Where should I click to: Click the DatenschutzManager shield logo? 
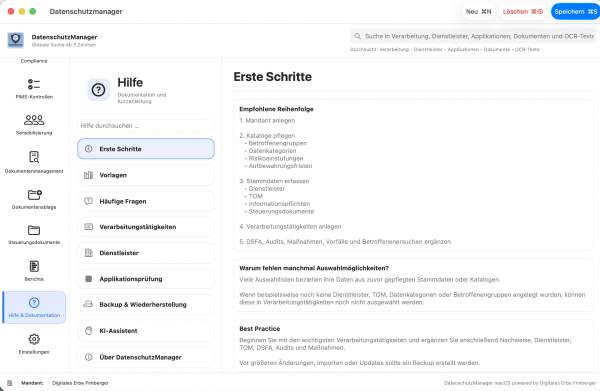16,40
